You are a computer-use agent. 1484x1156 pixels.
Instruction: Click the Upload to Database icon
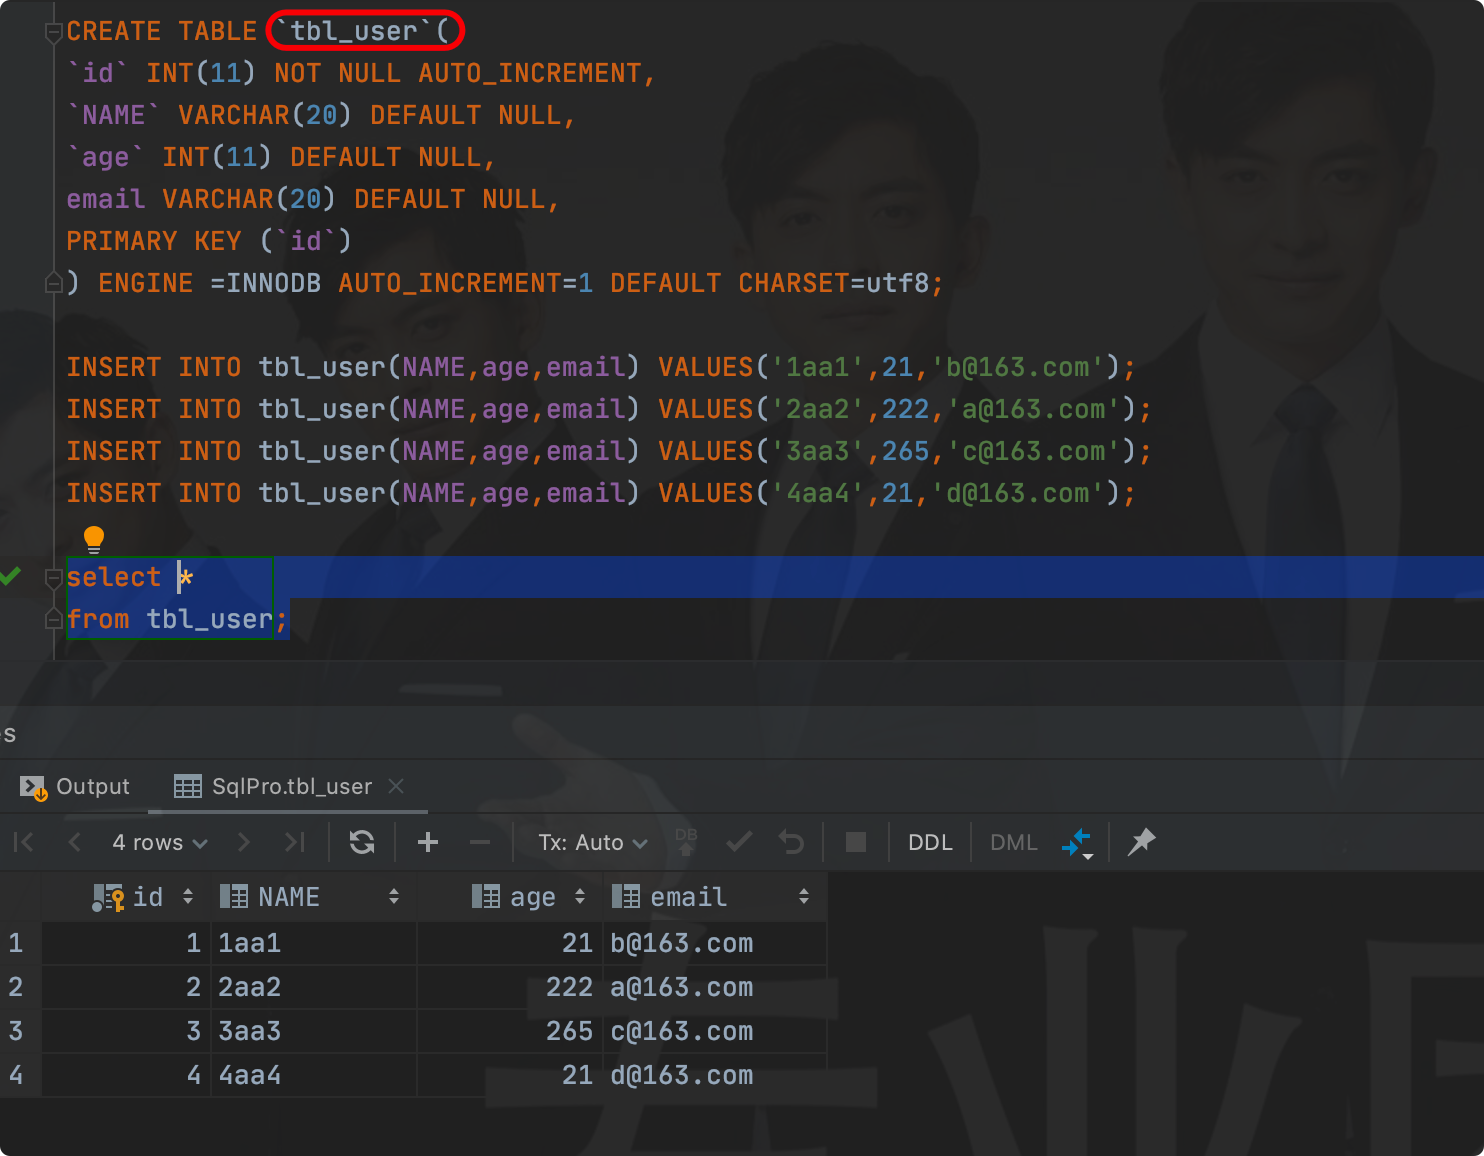pos(686,842)
